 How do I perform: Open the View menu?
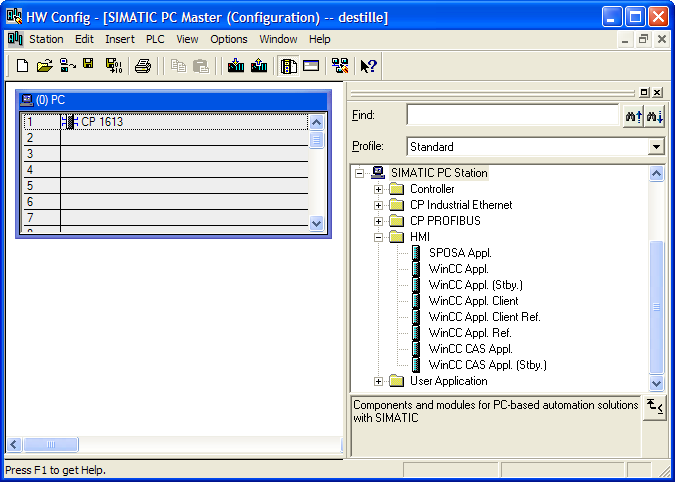(x=187, y=39)
